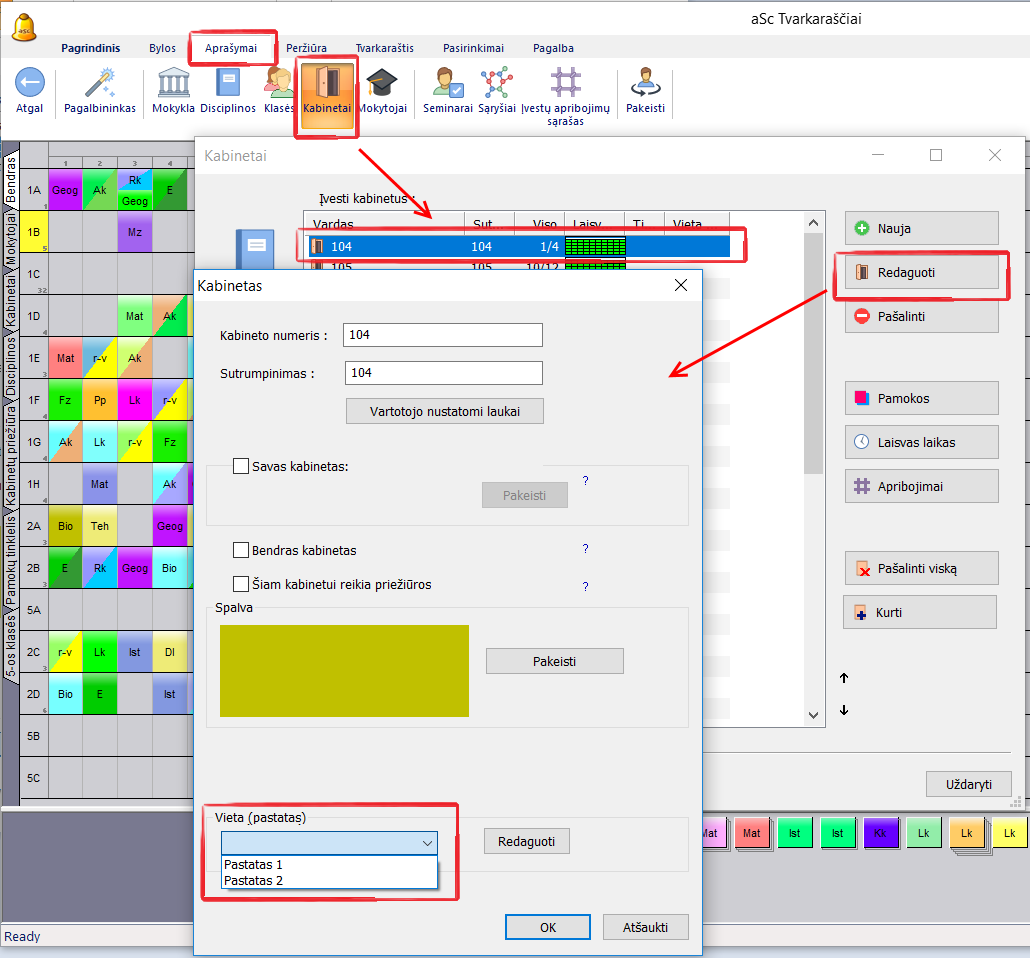Choose Pastatas 1 from dropdown list

click(254, 865)
